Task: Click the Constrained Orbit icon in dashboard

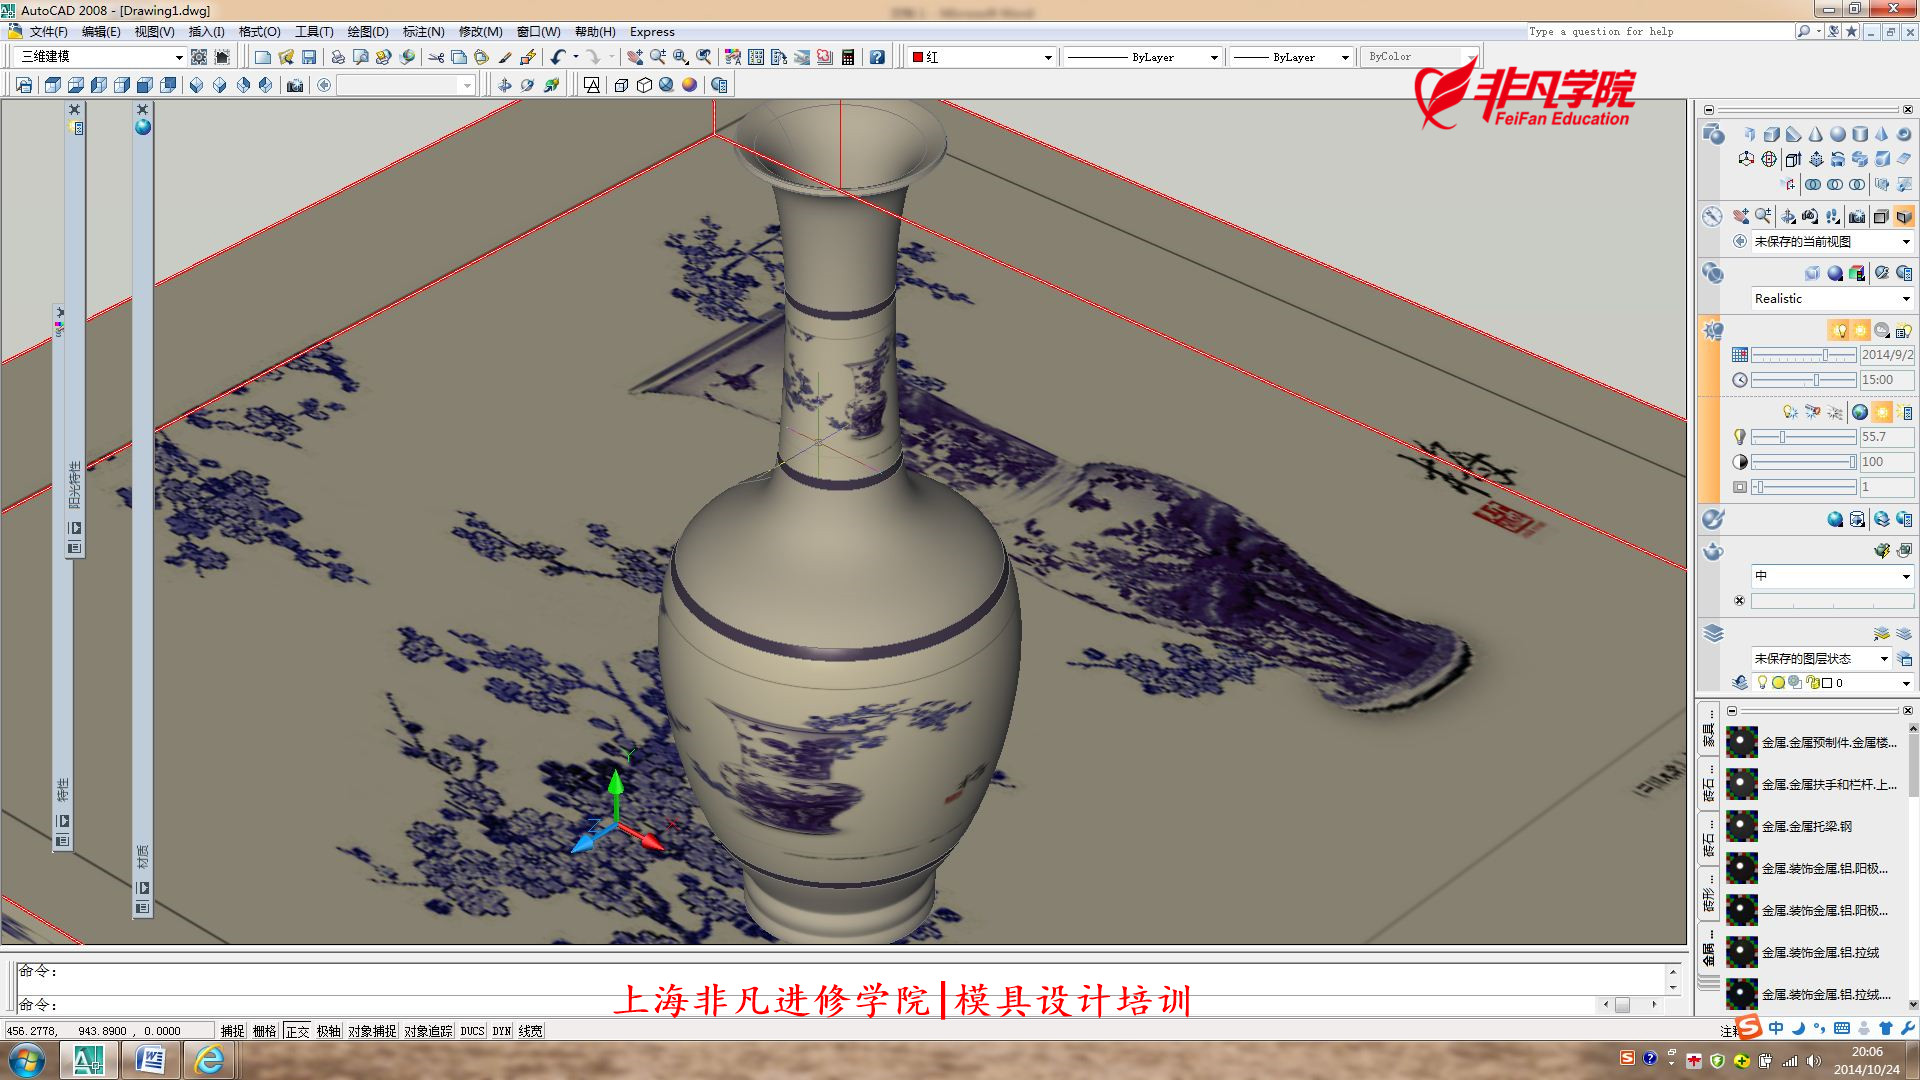Action: pyautogui.click(x=1788, y=216)
